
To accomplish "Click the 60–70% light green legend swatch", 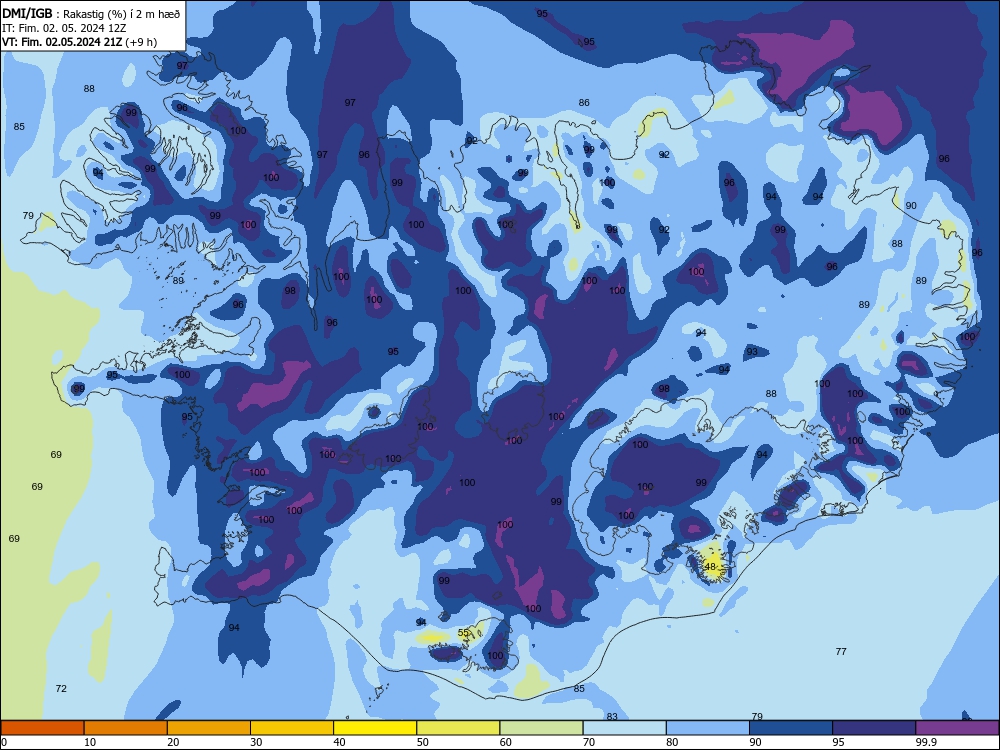I will click(541, 728).
